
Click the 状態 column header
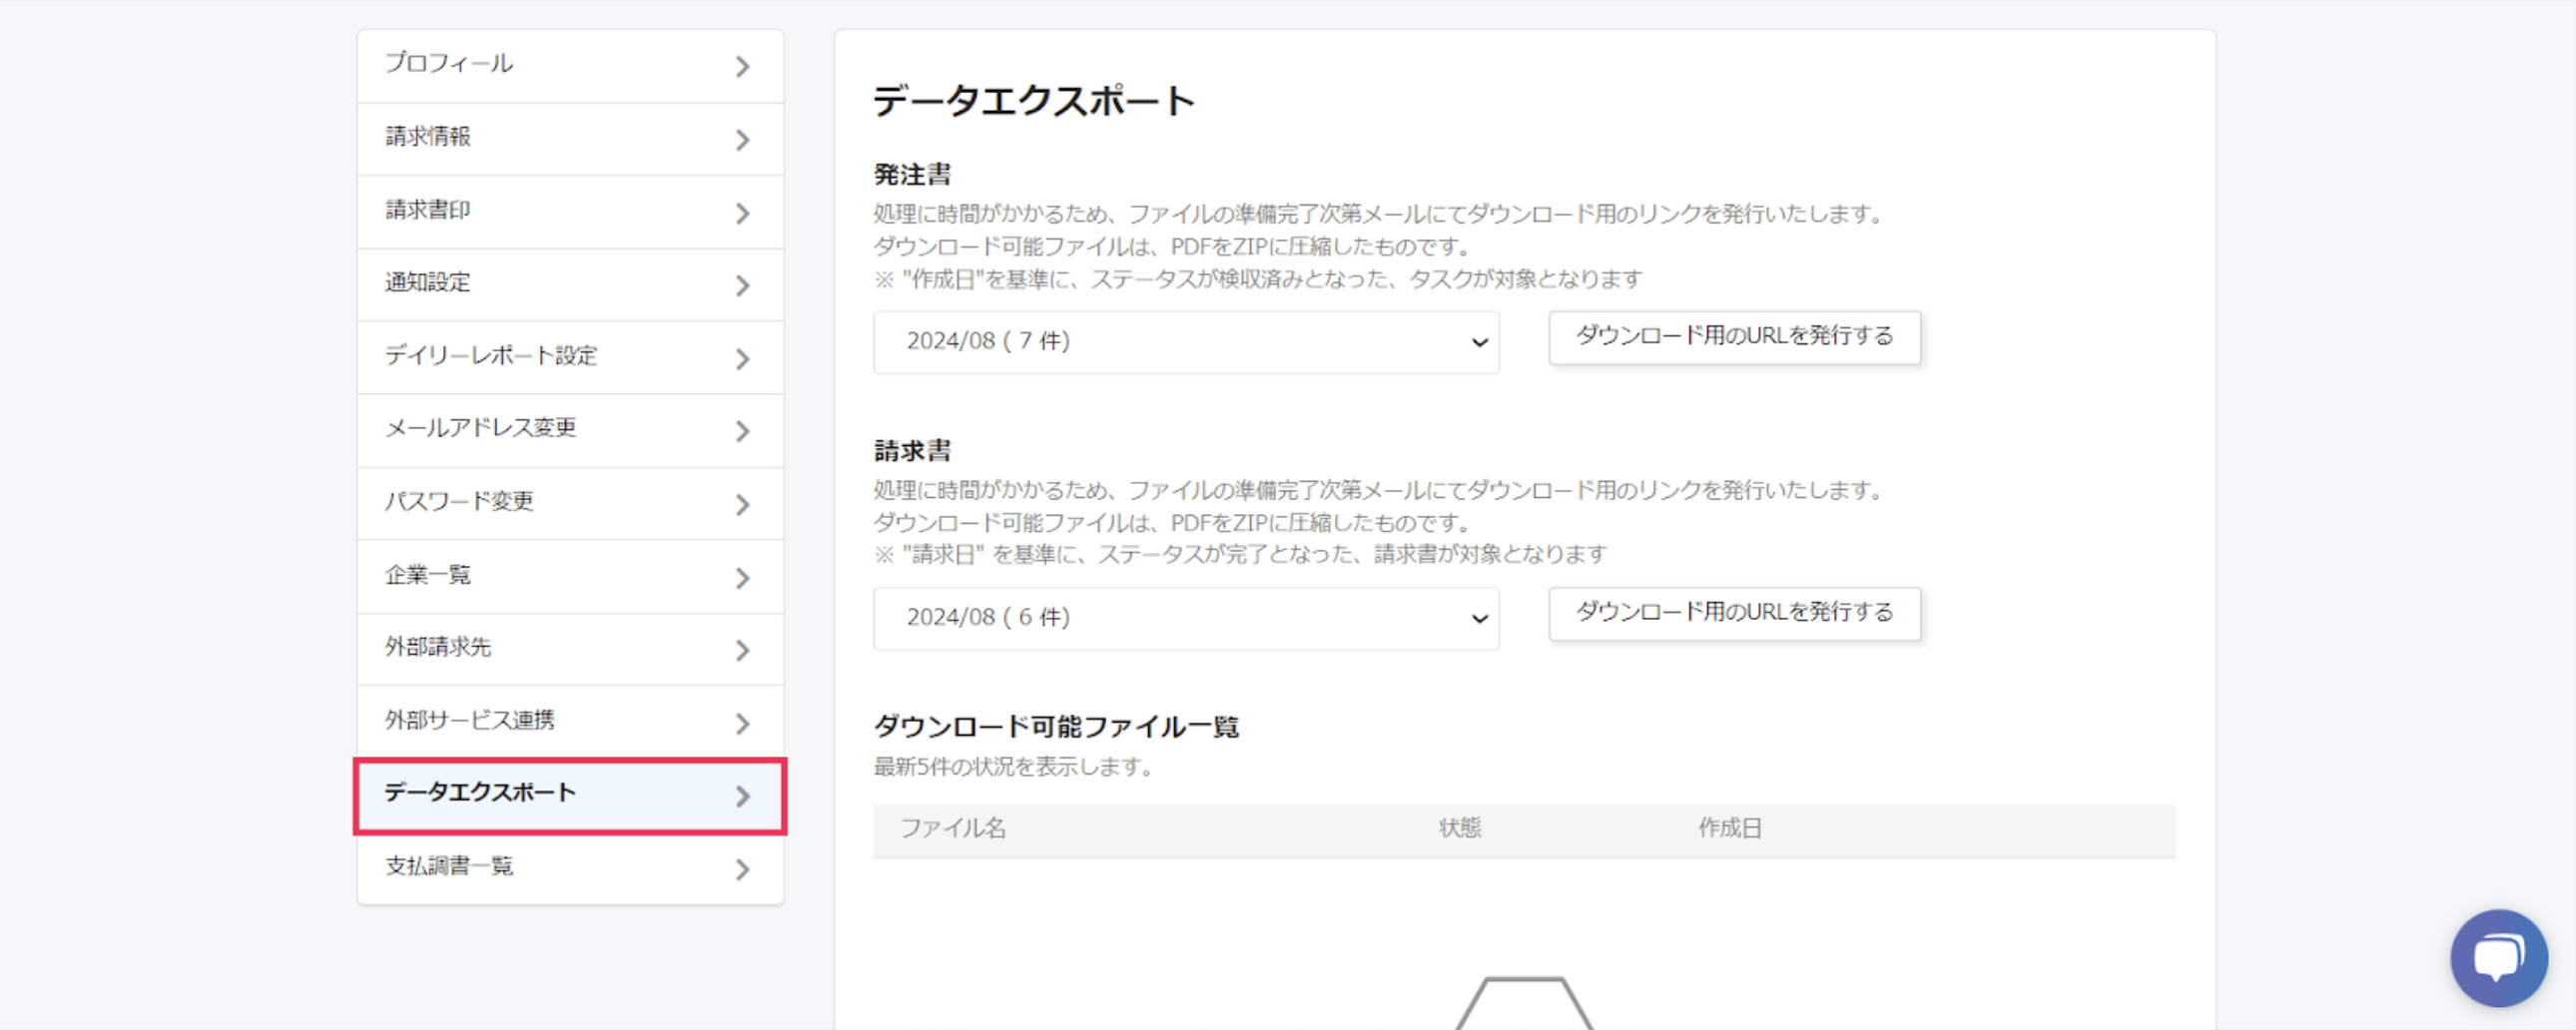click(x=1459, y=828)
